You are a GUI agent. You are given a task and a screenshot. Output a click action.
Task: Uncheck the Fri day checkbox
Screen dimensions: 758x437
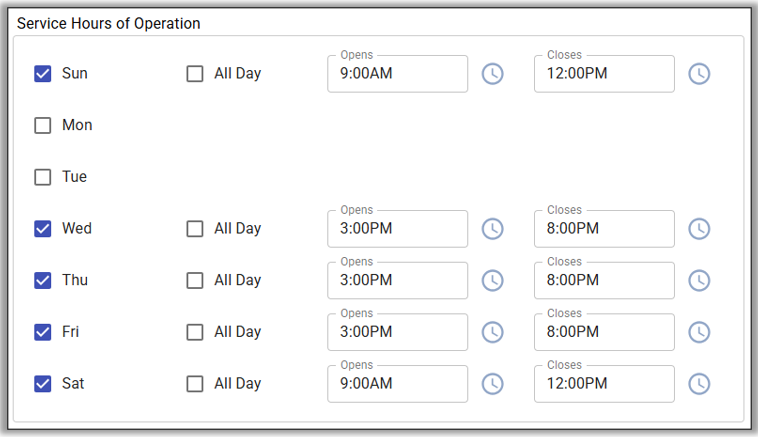(43, 332)
